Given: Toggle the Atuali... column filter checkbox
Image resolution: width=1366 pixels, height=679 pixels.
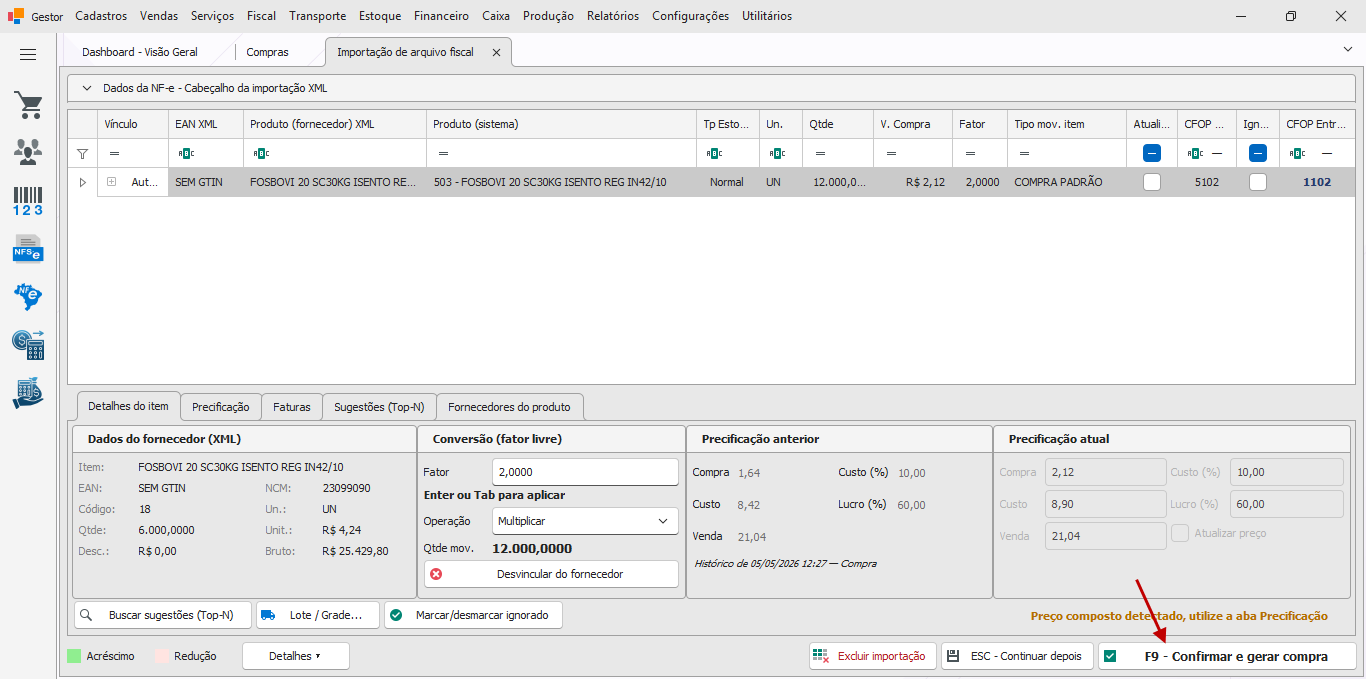Looking at the screenshot, I should [1152, 153].
